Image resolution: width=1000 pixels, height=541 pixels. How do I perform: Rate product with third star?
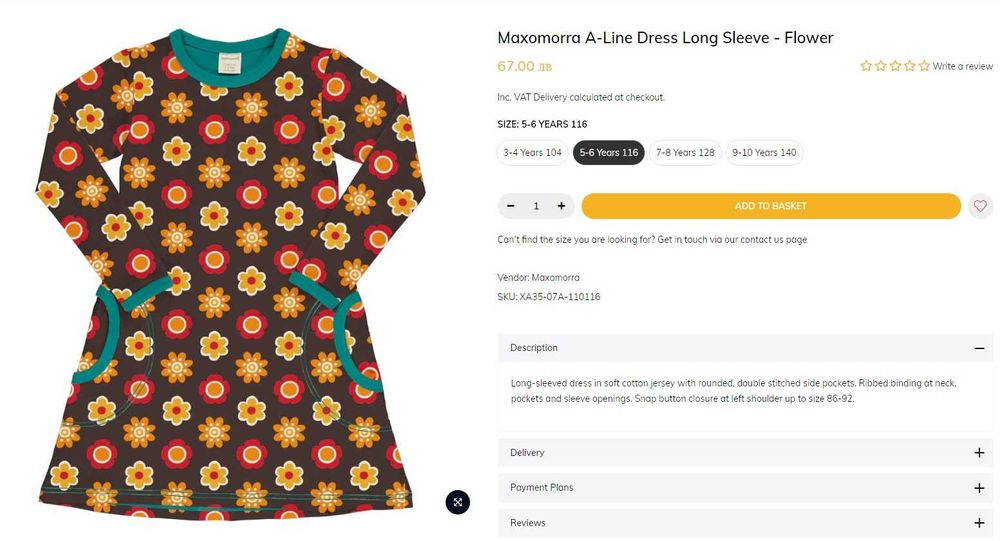point(895,66)
